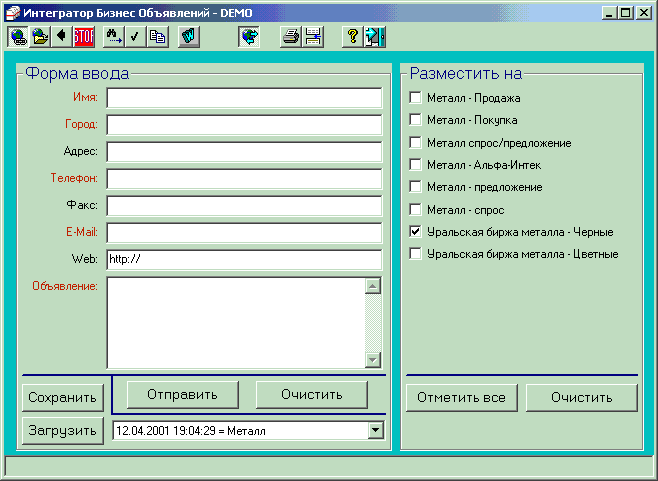Open the saved entries dropdown arrow
This screenshot has width=658, height=481.
click(x=376, y=430)
